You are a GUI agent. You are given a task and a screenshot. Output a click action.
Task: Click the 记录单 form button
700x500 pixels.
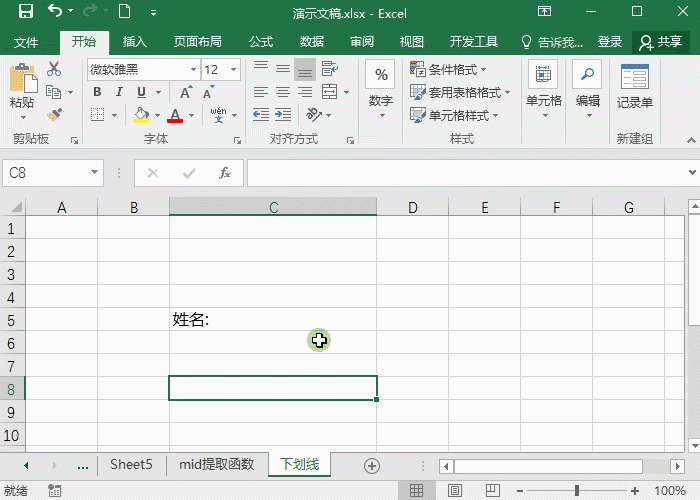click(634, 87)
